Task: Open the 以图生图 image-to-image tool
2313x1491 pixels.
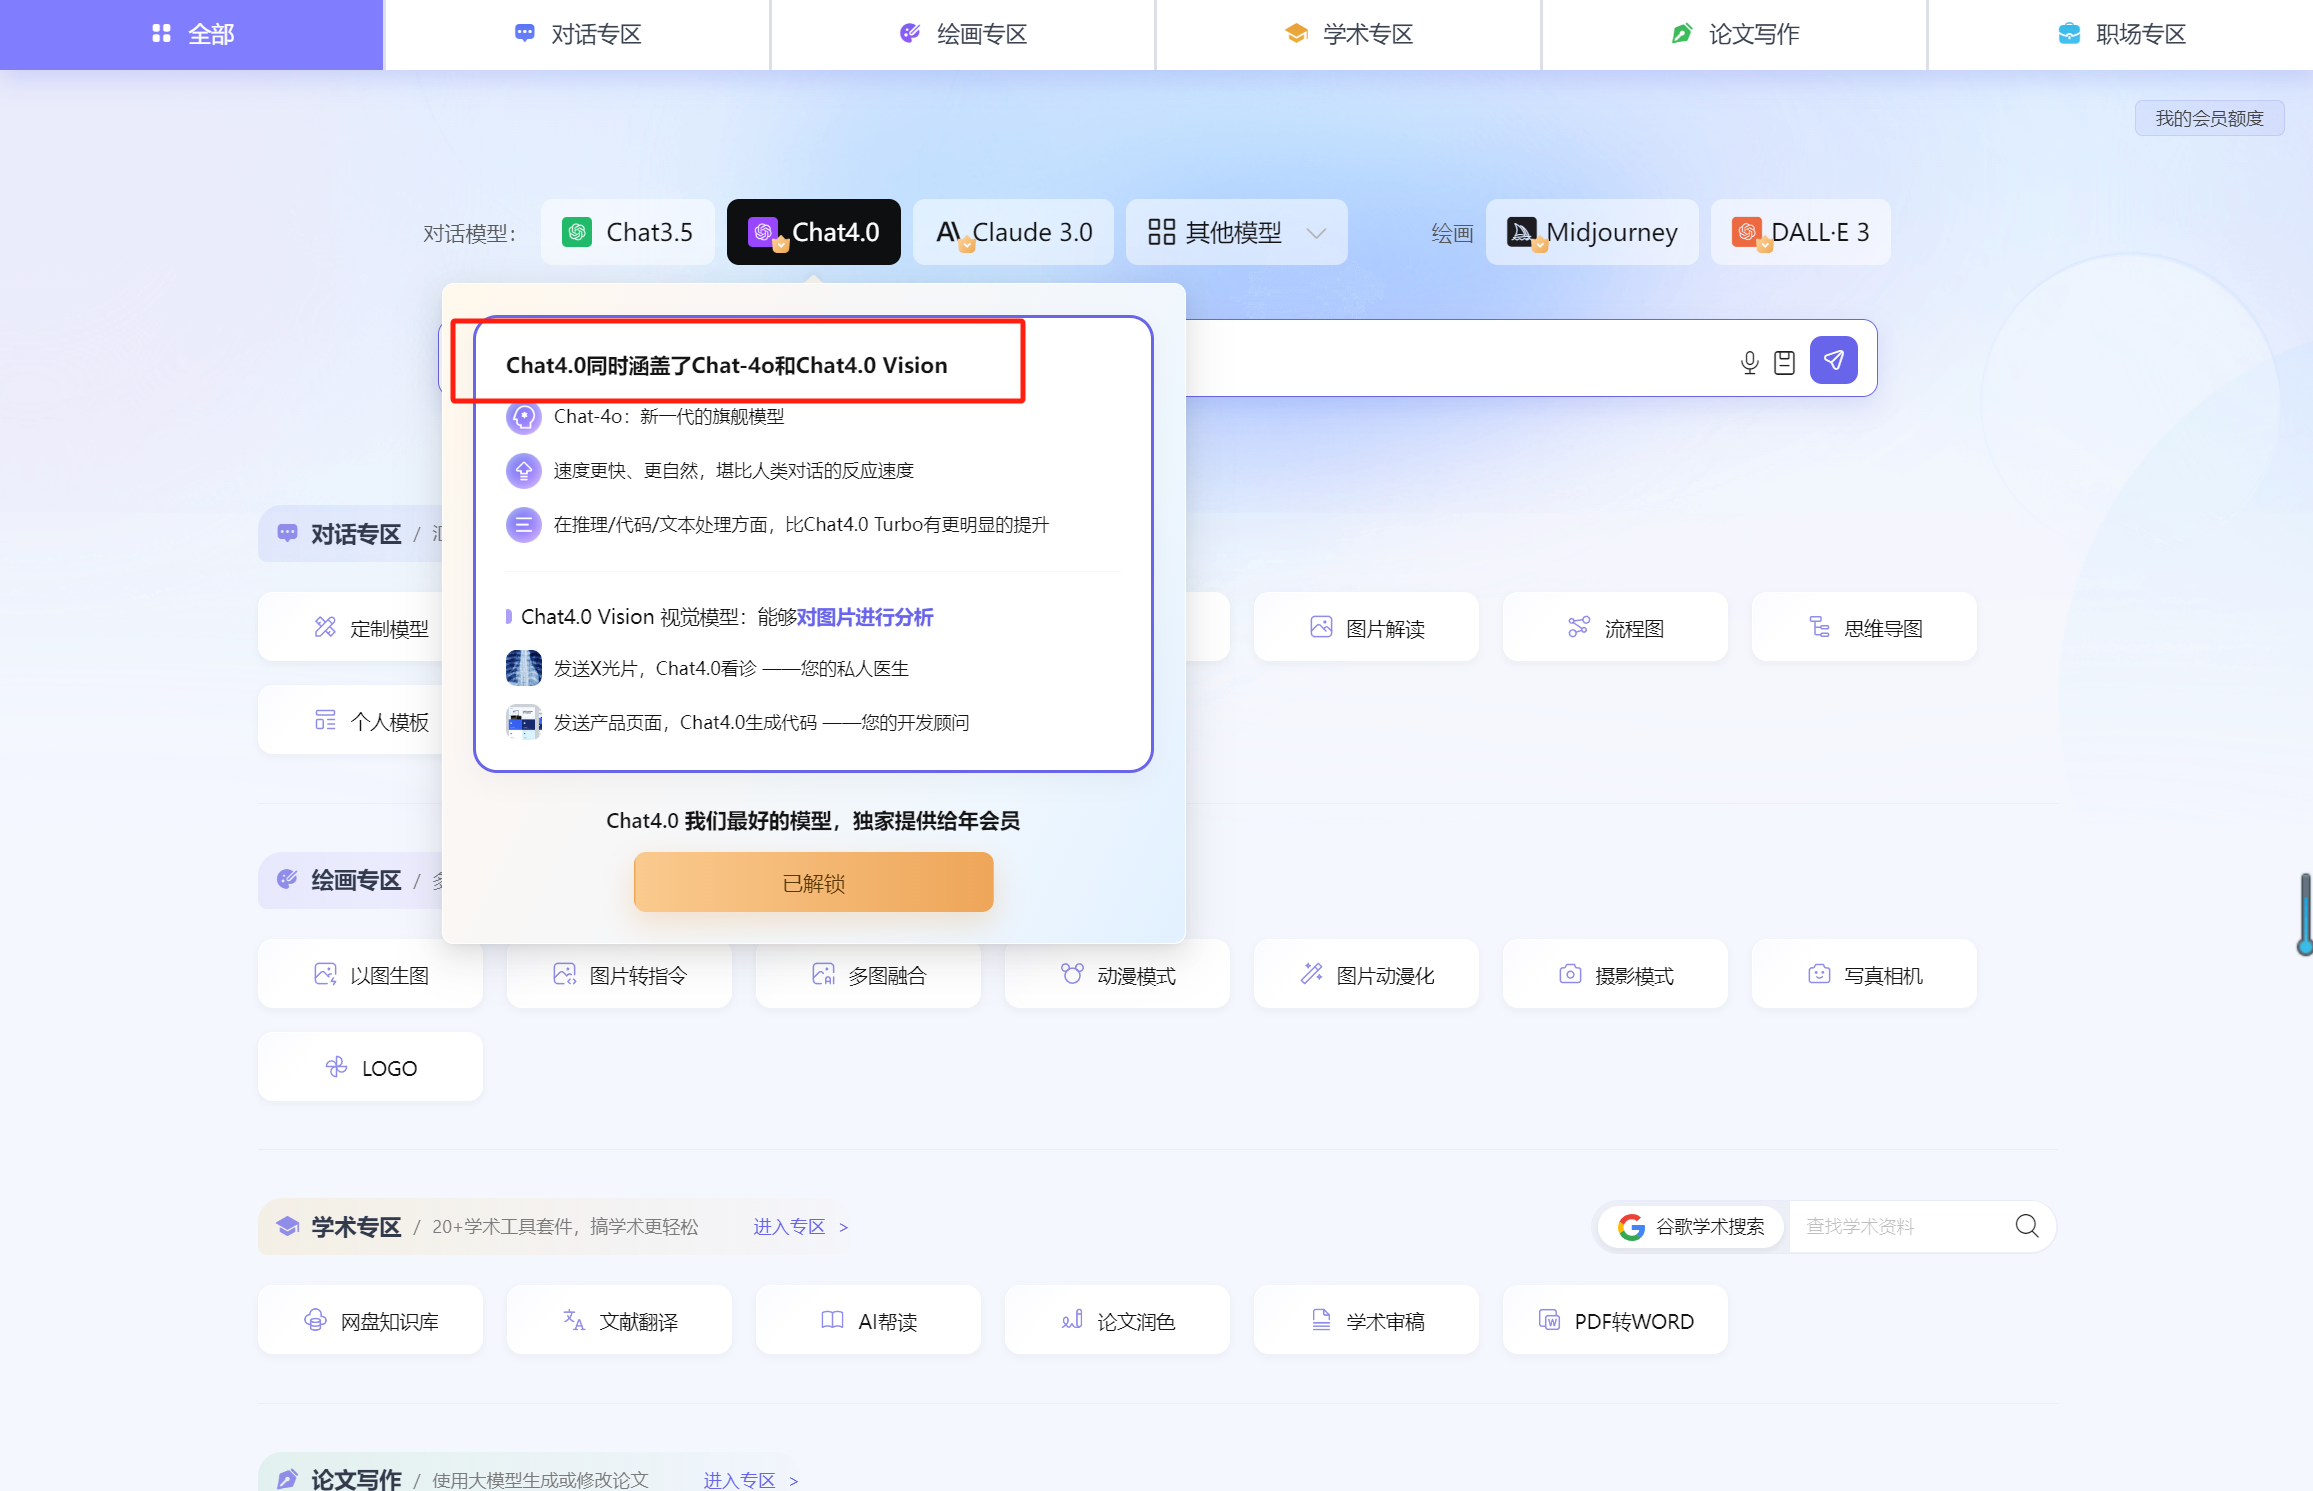Action: click(370, 974)
